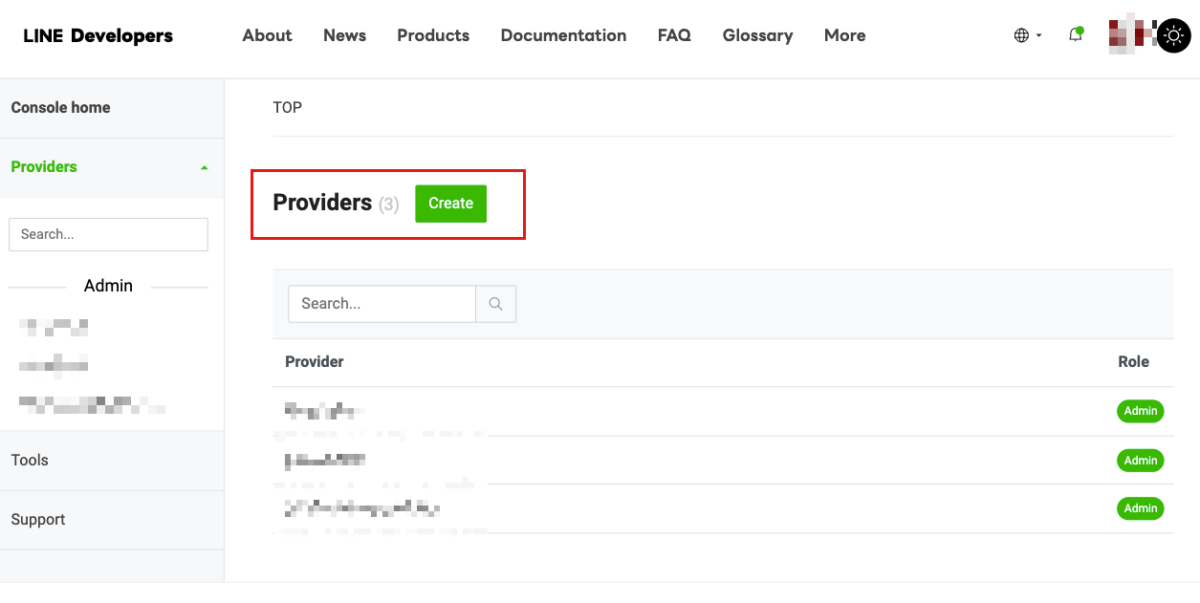Open the FAQ page
The width and height of the screenshot is (1200, 603).
click(674, 35)
